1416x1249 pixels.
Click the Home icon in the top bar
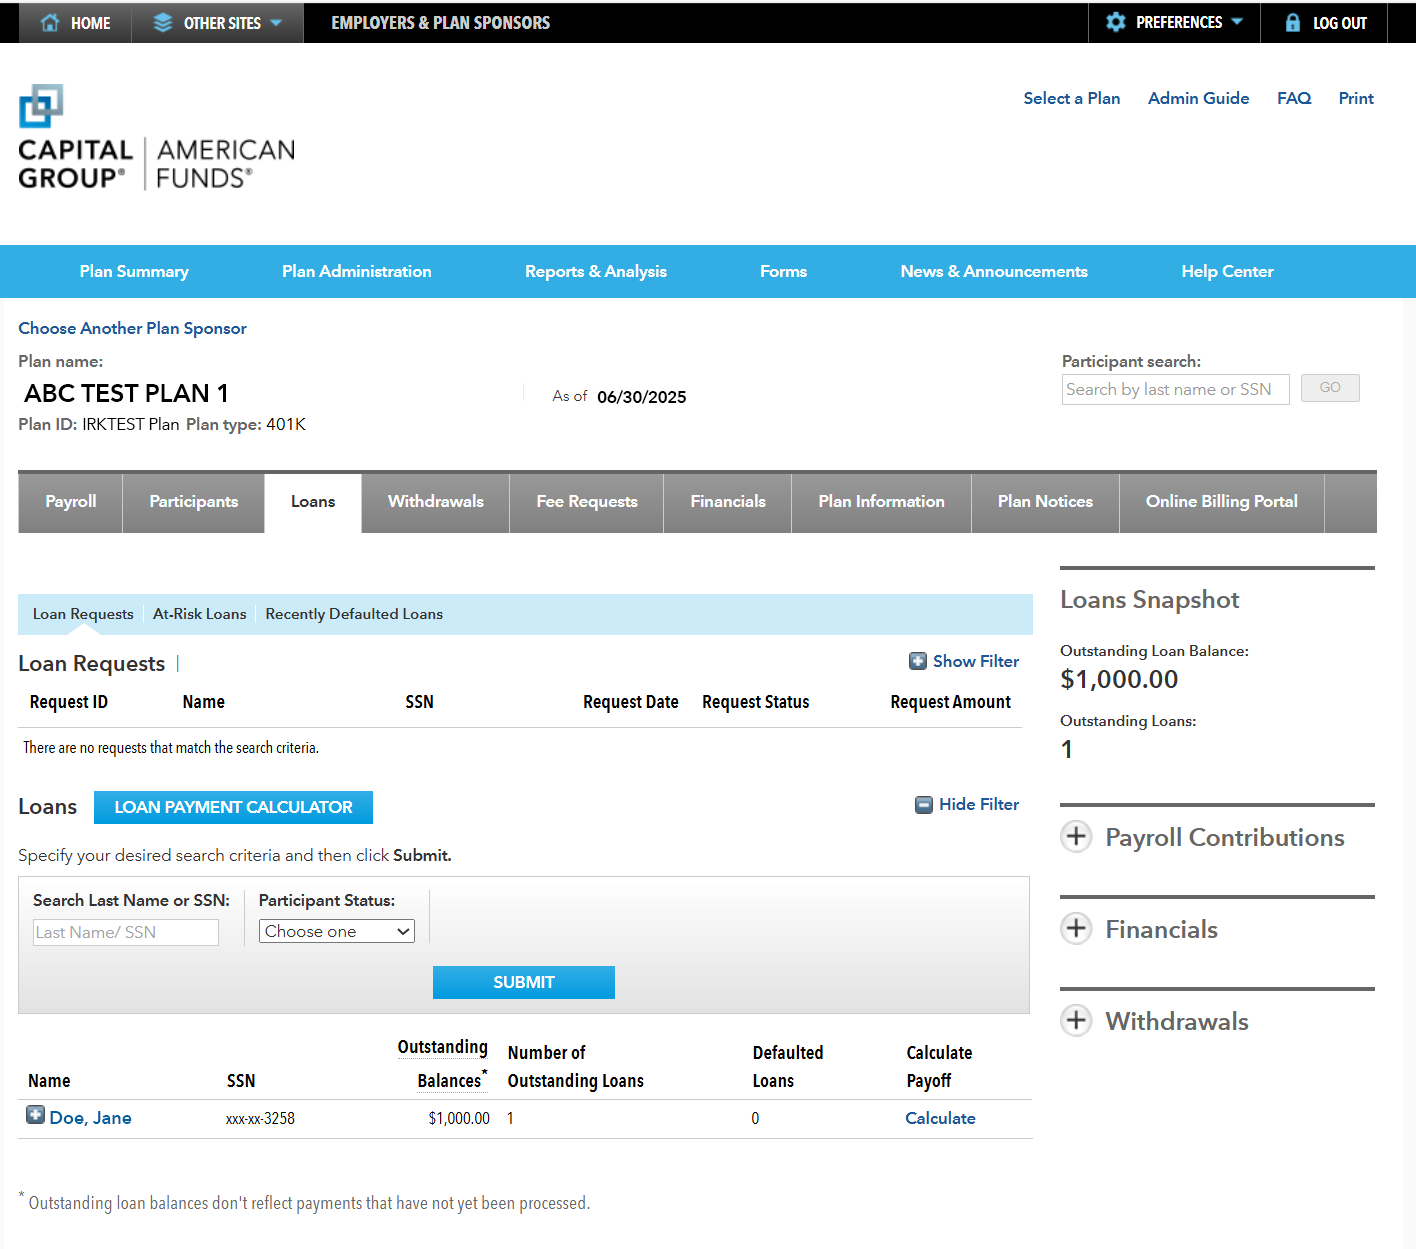(49, 22)
